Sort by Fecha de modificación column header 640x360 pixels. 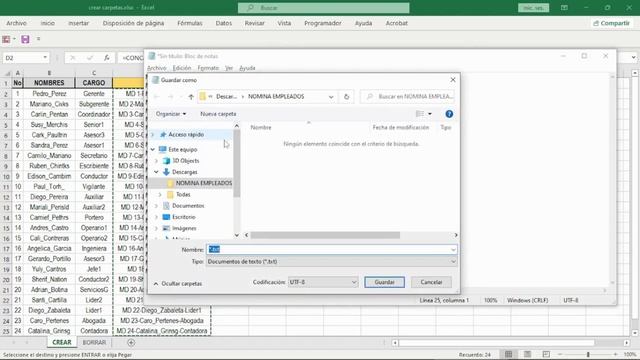[x=400, y=127]
